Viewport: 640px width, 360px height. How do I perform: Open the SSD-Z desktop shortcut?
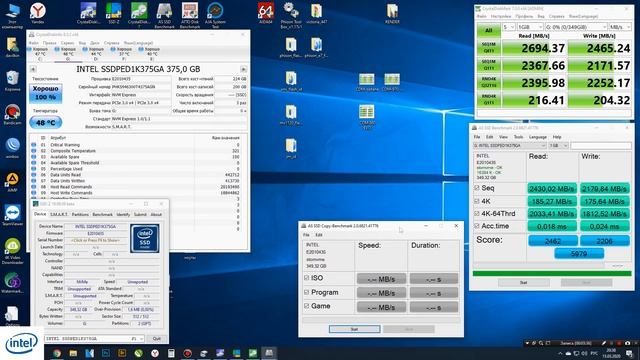(x=113, y=13)
